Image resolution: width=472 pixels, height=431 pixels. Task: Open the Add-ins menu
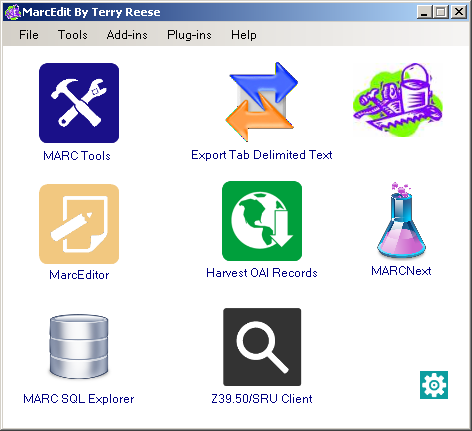tap(127, 35)
